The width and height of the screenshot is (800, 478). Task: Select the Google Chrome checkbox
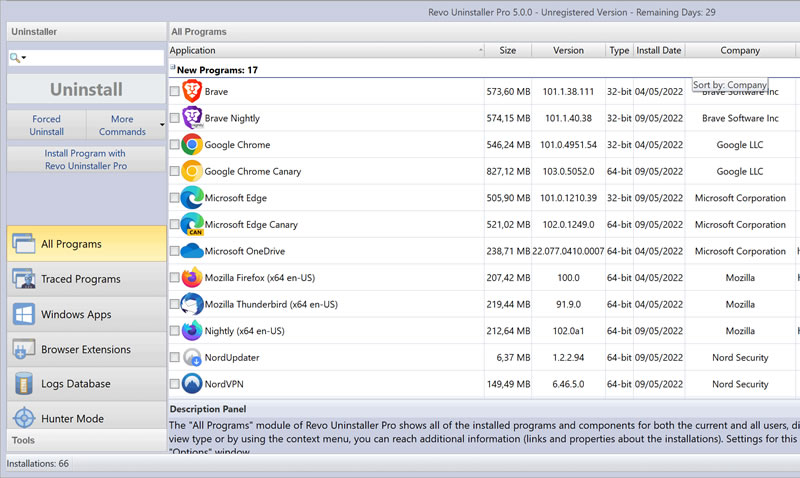click(x=174, y=145)
